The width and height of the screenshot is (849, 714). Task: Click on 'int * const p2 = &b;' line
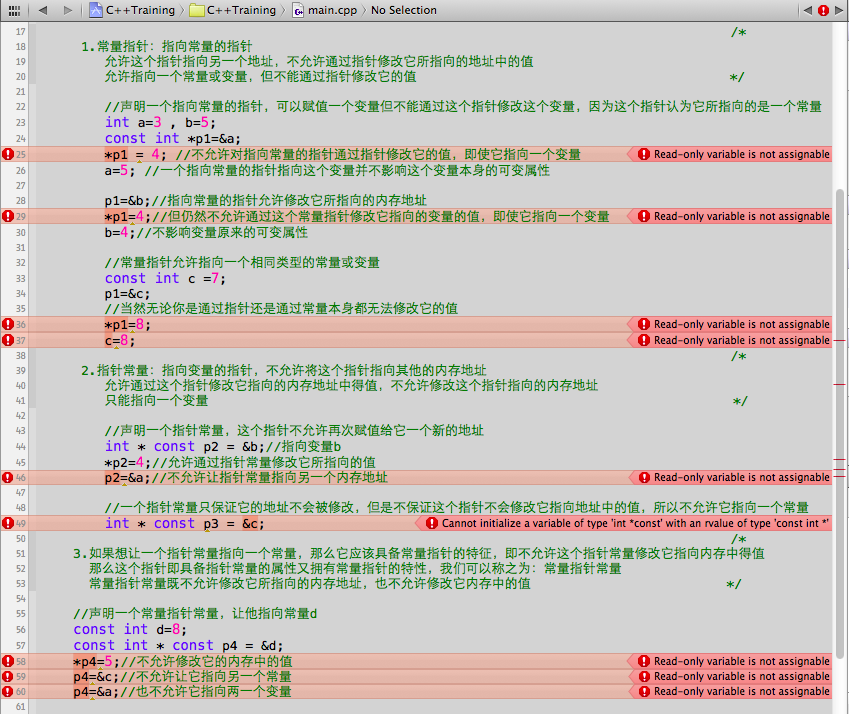pyautogui.click(x=185, y=447)
